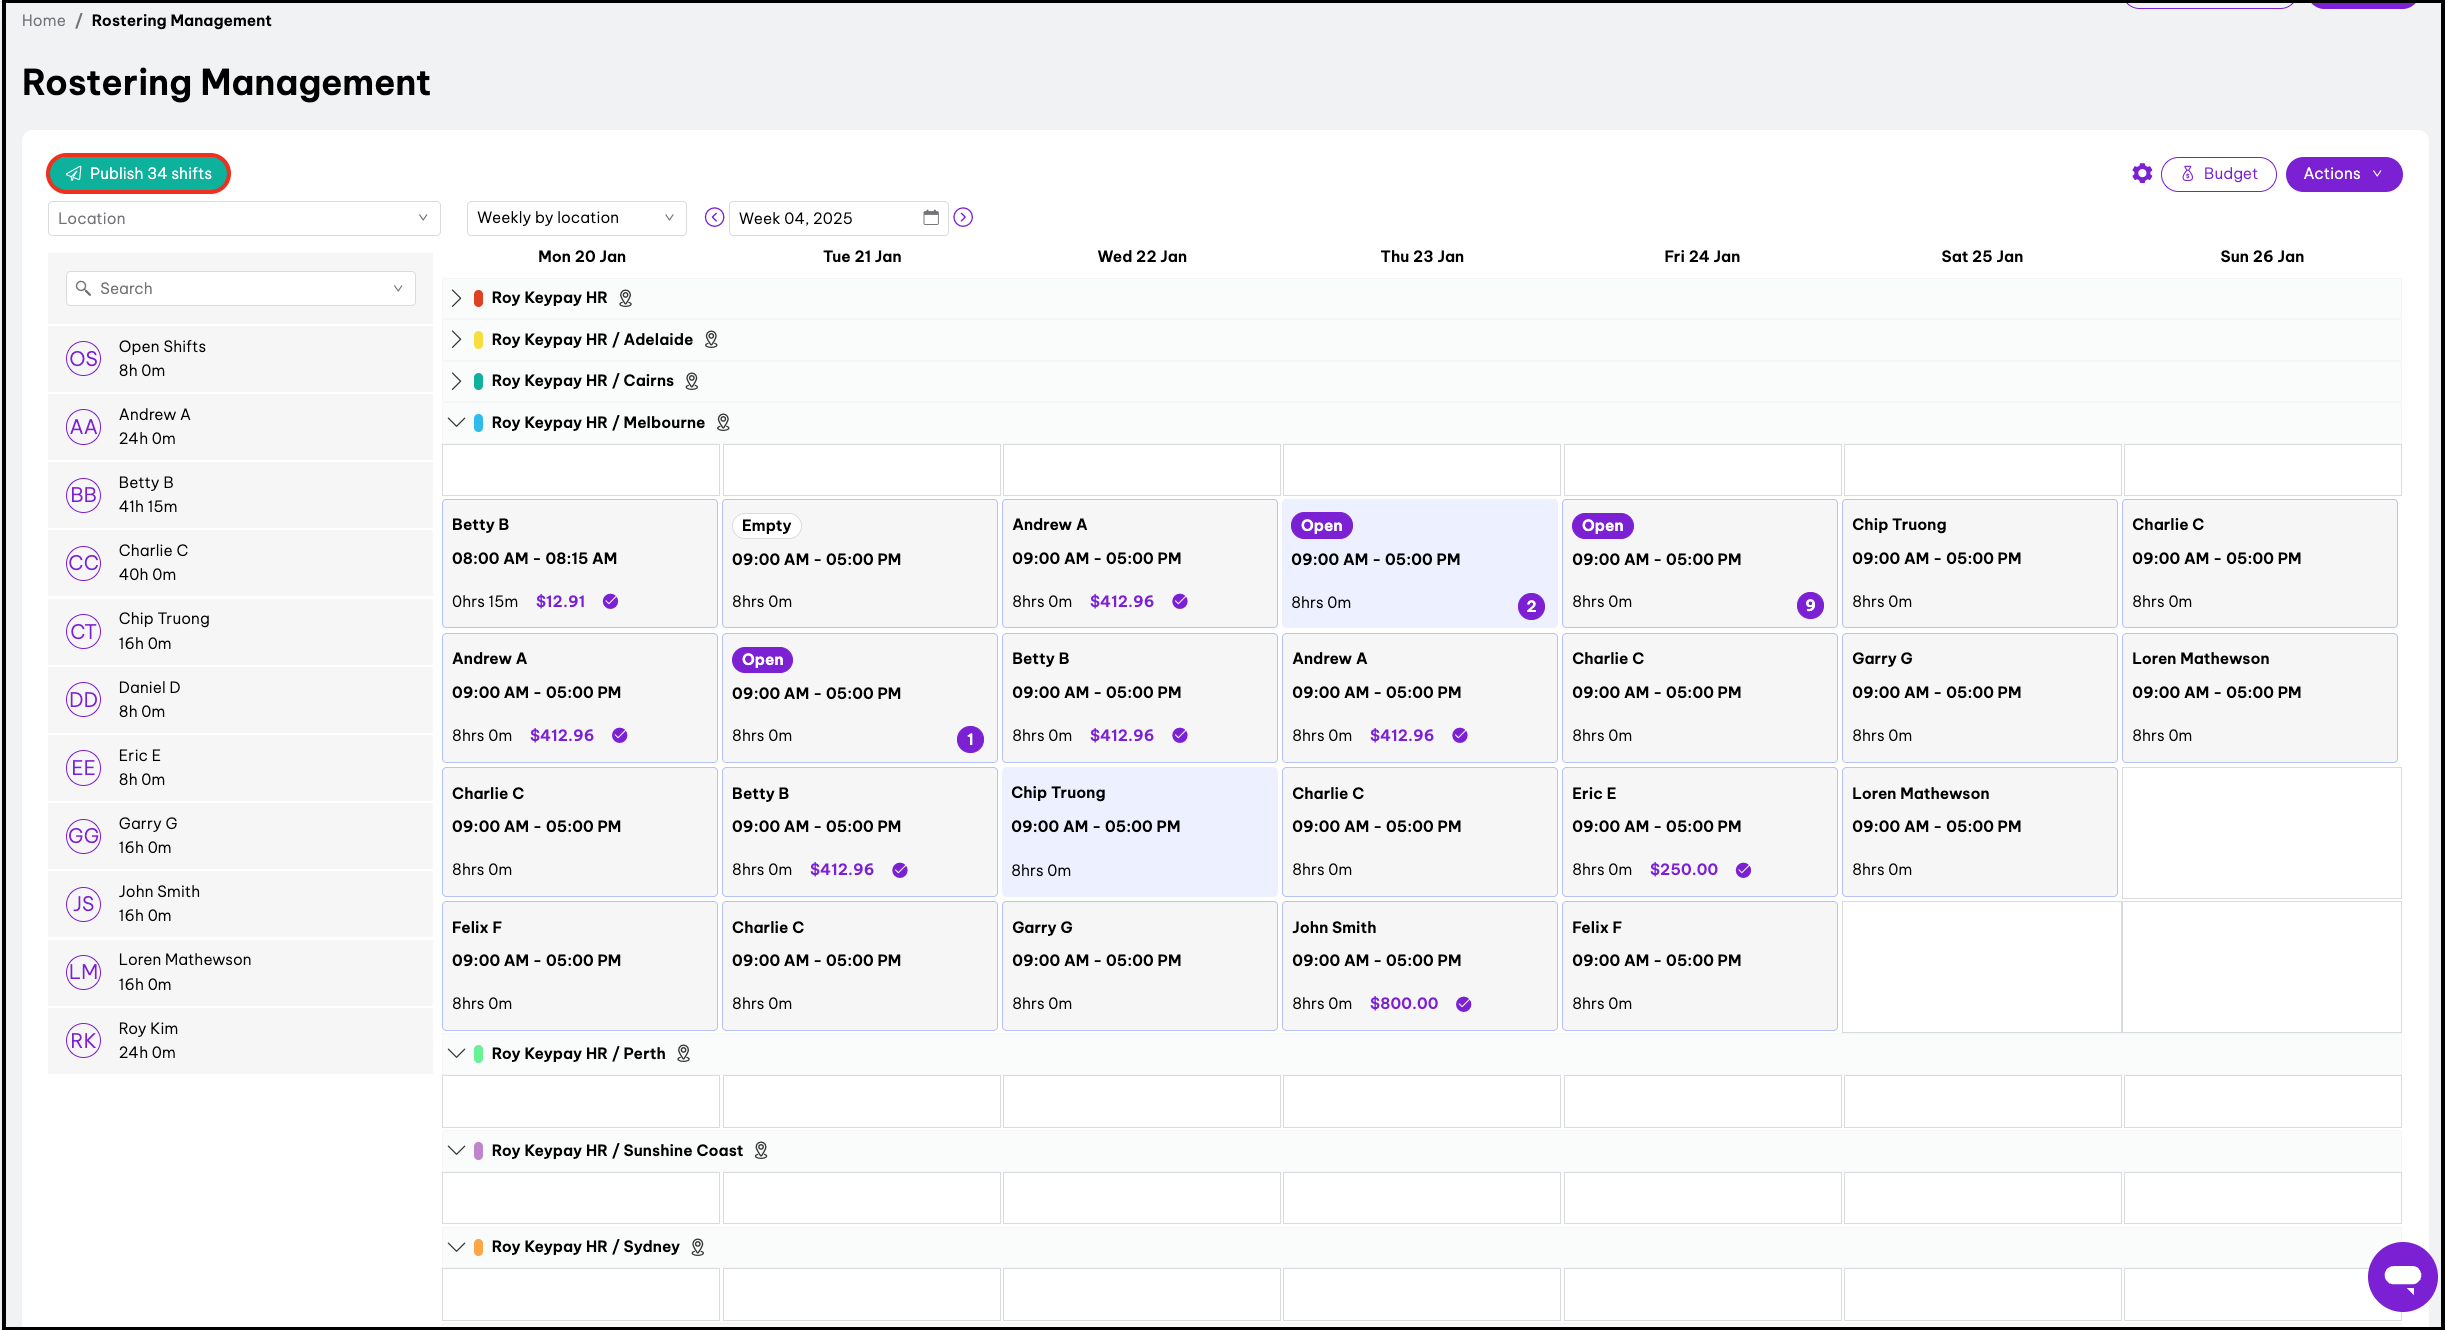The width and height of the screenshot is (2445, 1330).
Task: Open the roster settings gear icon
Action: (2141, 174)
